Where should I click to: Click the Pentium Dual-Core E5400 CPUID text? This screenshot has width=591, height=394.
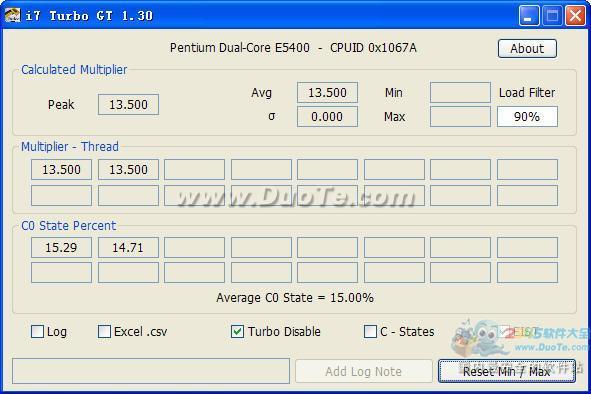tap(293, 48)
